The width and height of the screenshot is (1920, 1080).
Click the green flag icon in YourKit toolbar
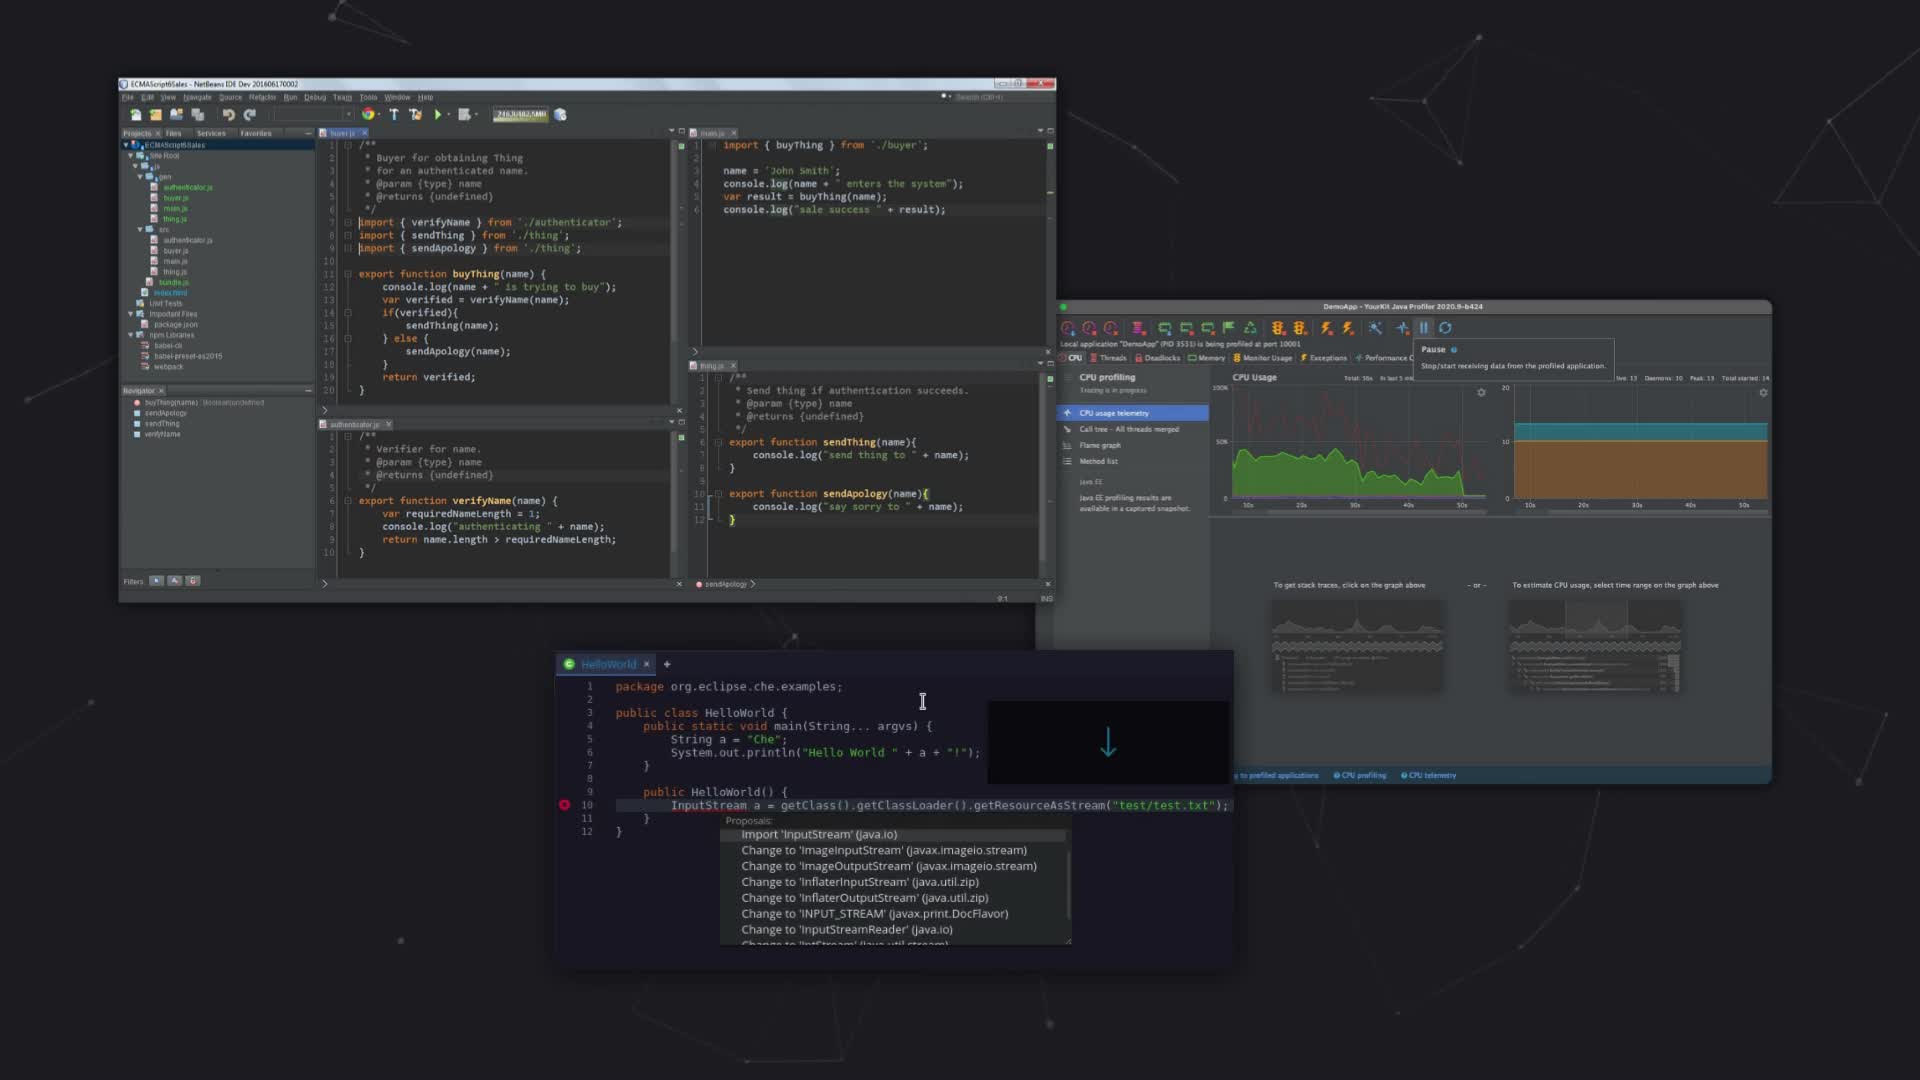tap(1229, 328)
